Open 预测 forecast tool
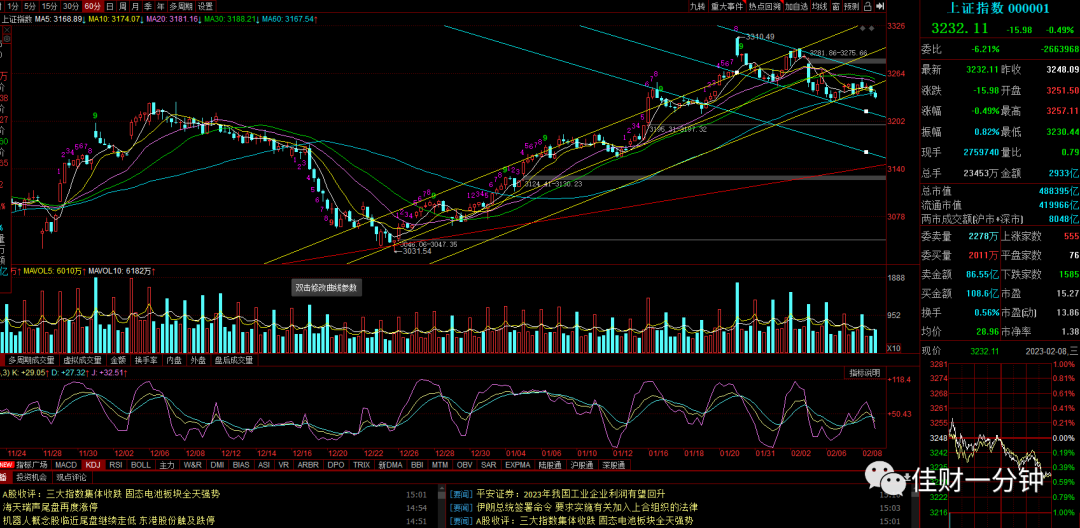The image size is (1080, 528). point(852,6)
